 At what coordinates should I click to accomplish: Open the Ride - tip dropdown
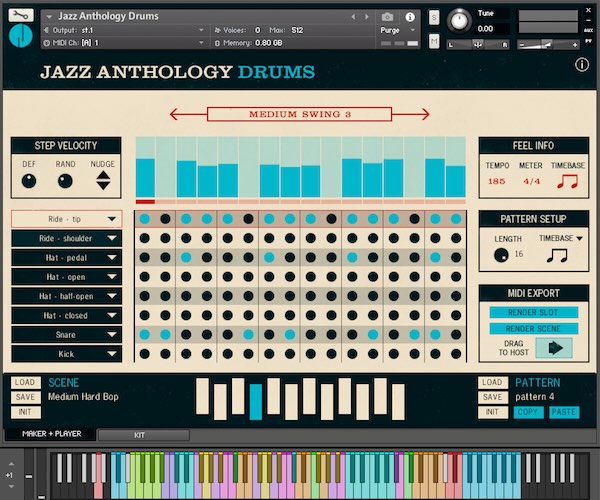click(67, 219)
